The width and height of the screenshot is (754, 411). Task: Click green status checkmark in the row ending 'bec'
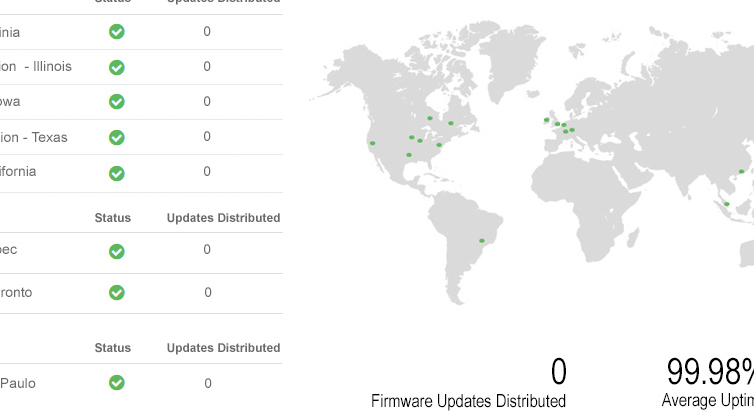coord(117,251)
